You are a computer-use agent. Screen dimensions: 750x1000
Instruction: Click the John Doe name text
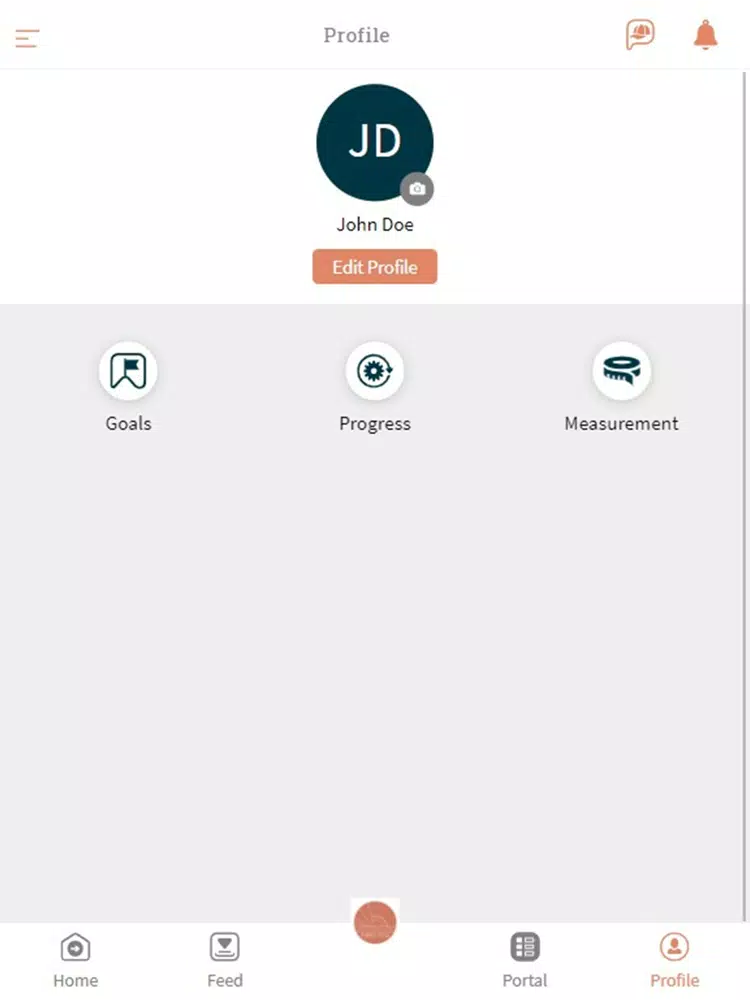375,224
